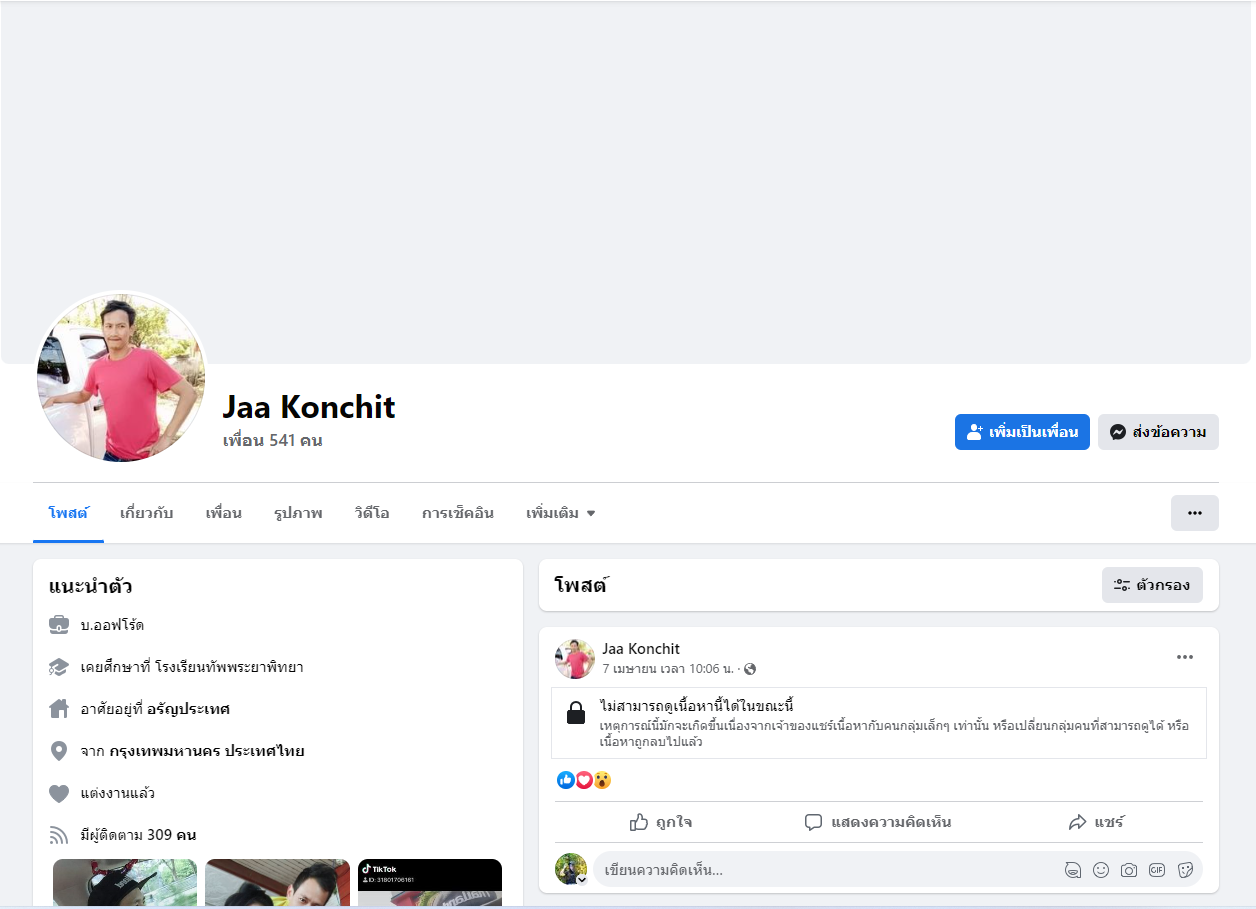Switch to the เพื่อน tab
This screenshot has height=909, width=1256.
click(x=223, y=513)
